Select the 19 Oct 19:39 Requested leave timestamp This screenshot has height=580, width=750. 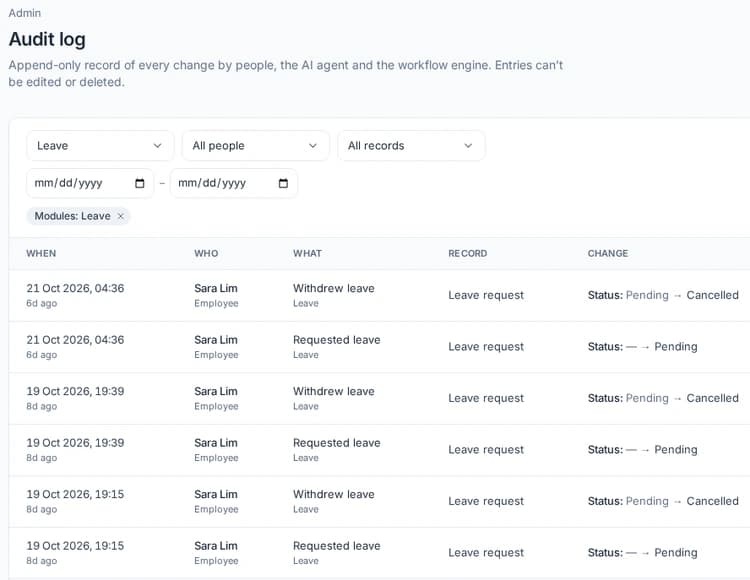tap(75, 443)
